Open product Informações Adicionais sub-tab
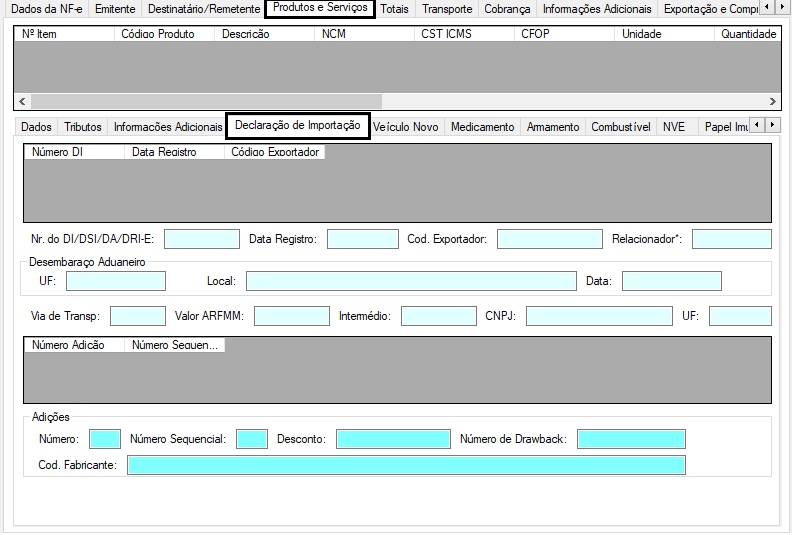This screenshot has height=535, width=792. tap(168, 127)
